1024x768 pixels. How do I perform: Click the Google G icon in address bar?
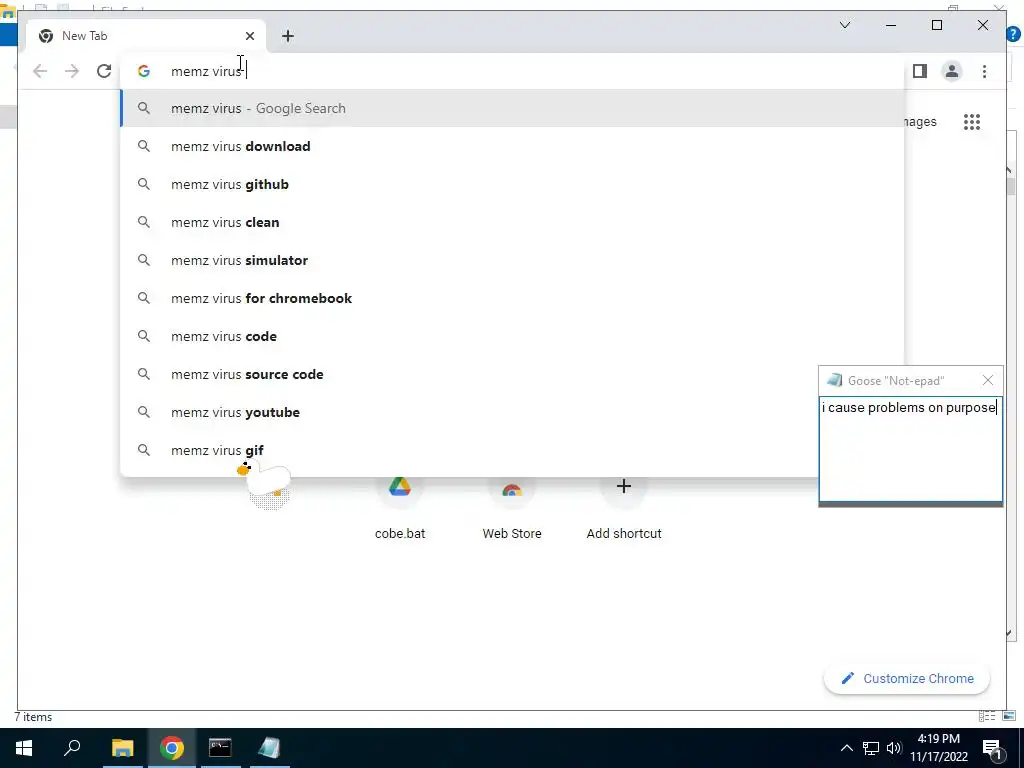[144, 71]
